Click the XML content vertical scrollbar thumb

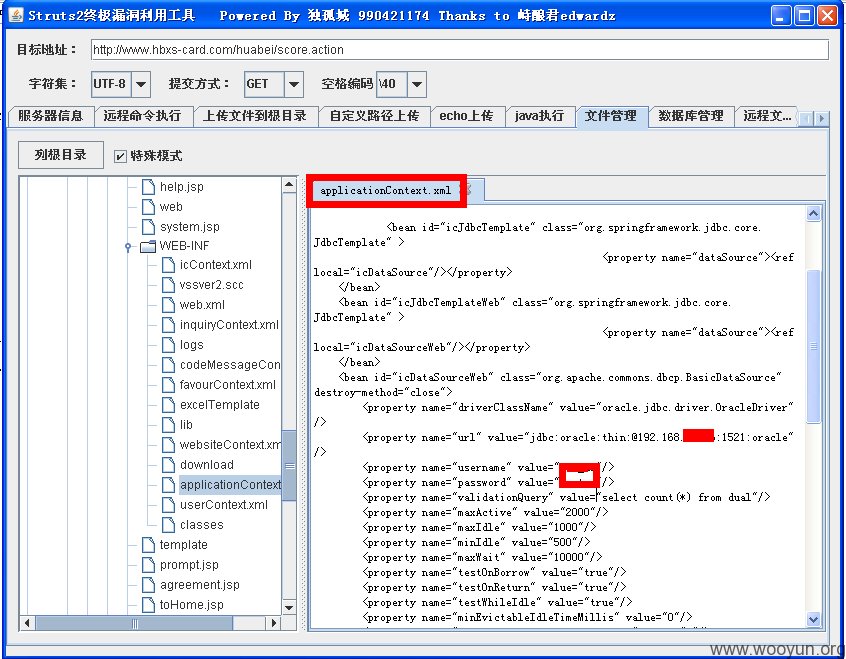pyautogui.click(x=814, y=347)
